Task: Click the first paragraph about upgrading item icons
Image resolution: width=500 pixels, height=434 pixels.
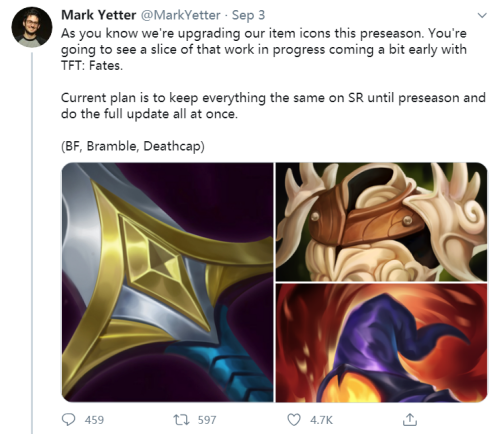Action: coord(264,49)
